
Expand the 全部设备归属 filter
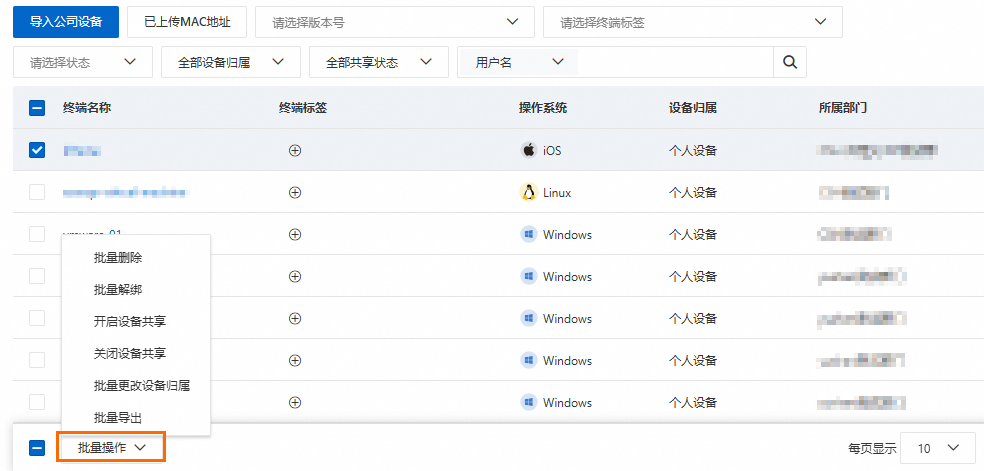click(231, 62)
